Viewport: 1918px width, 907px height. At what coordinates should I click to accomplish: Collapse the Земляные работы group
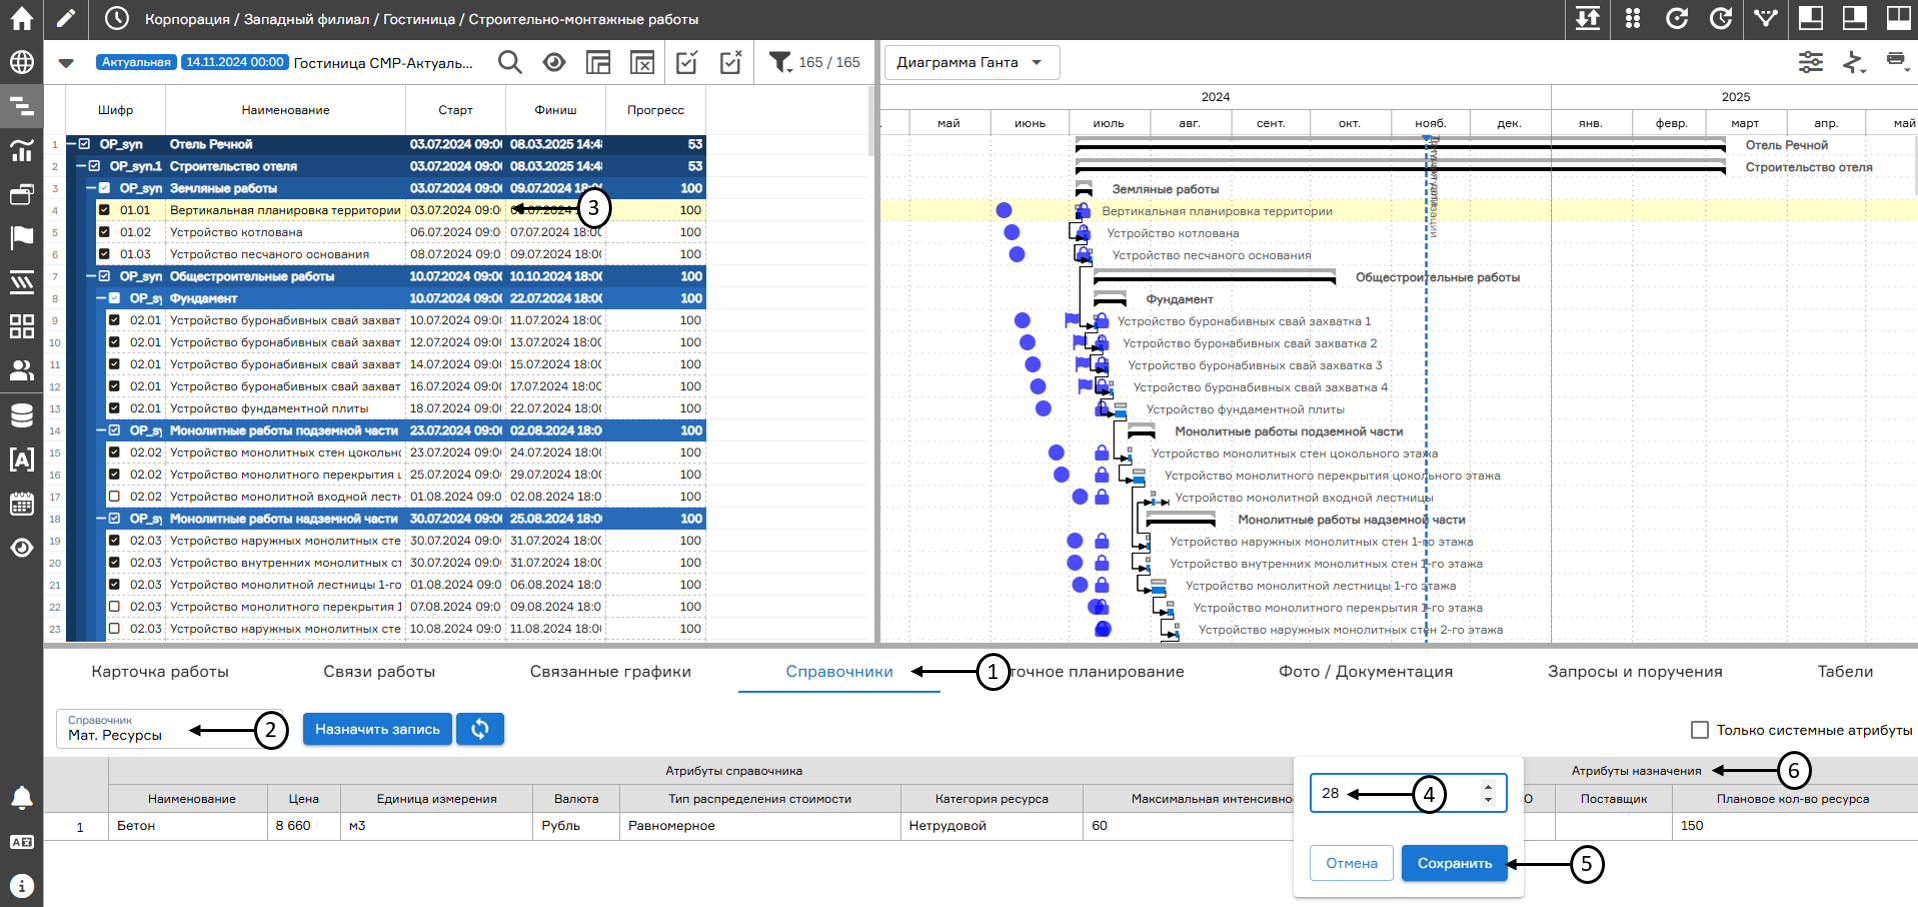91,188
